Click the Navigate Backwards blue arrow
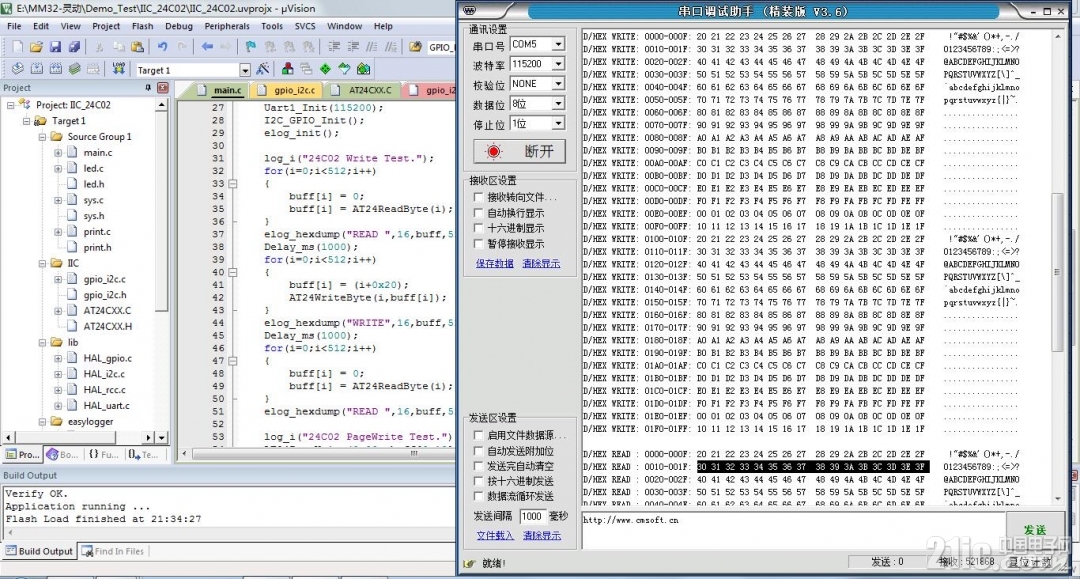This screenshot has width=1080, height=579. coord(207,47)
